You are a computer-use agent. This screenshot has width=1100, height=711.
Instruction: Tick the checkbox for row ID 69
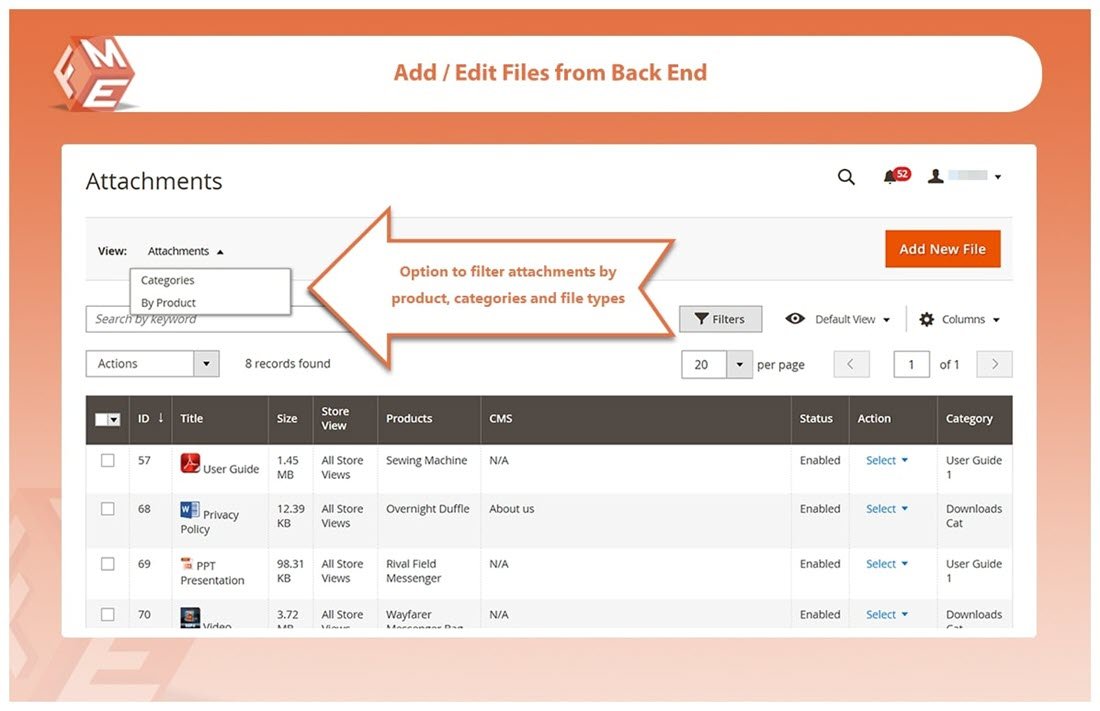point(108,564)
